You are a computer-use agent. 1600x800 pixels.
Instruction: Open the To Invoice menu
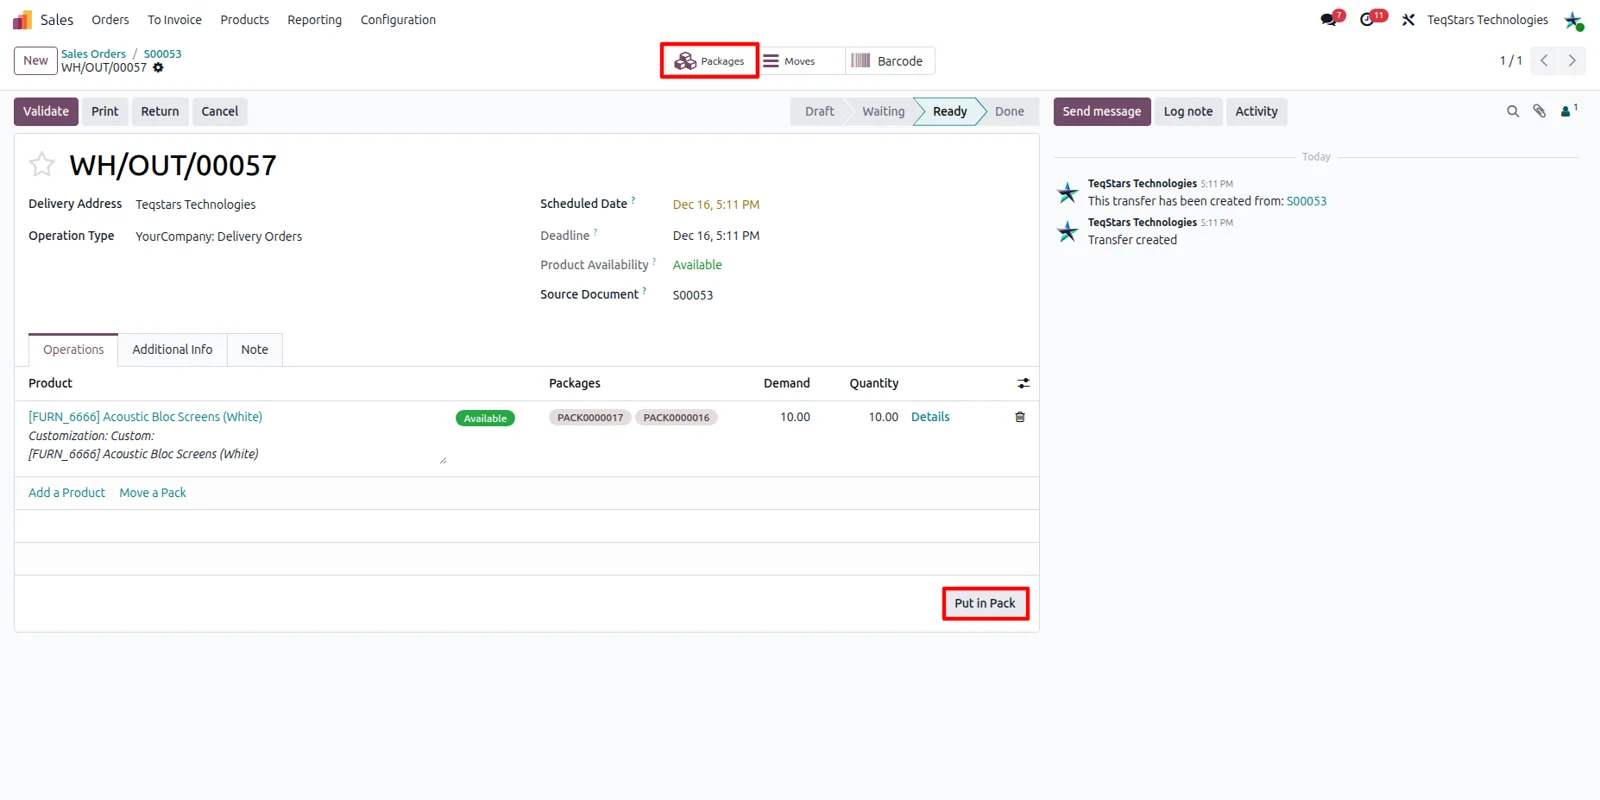coord(175,20)
